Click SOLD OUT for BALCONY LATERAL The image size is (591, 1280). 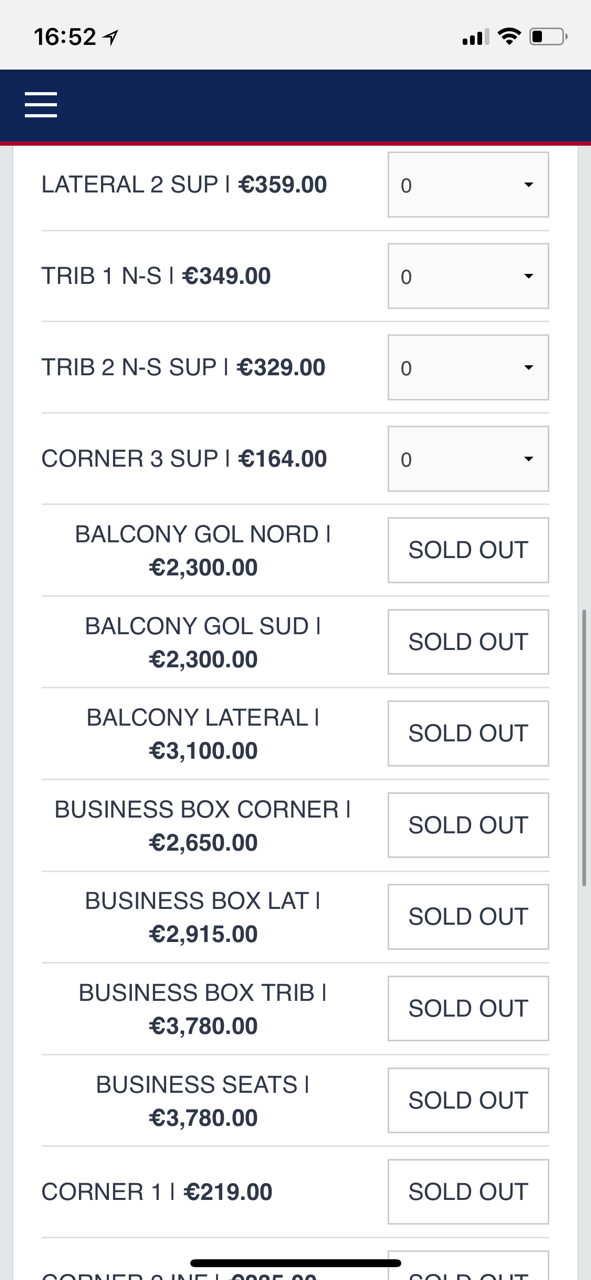pyautogui.click(x=468, y=734)
